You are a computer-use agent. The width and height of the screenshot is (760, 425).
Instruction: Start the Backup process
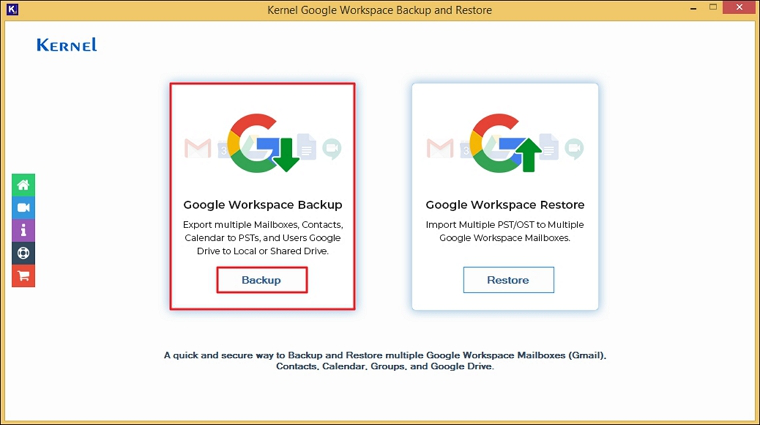[262, 280]
